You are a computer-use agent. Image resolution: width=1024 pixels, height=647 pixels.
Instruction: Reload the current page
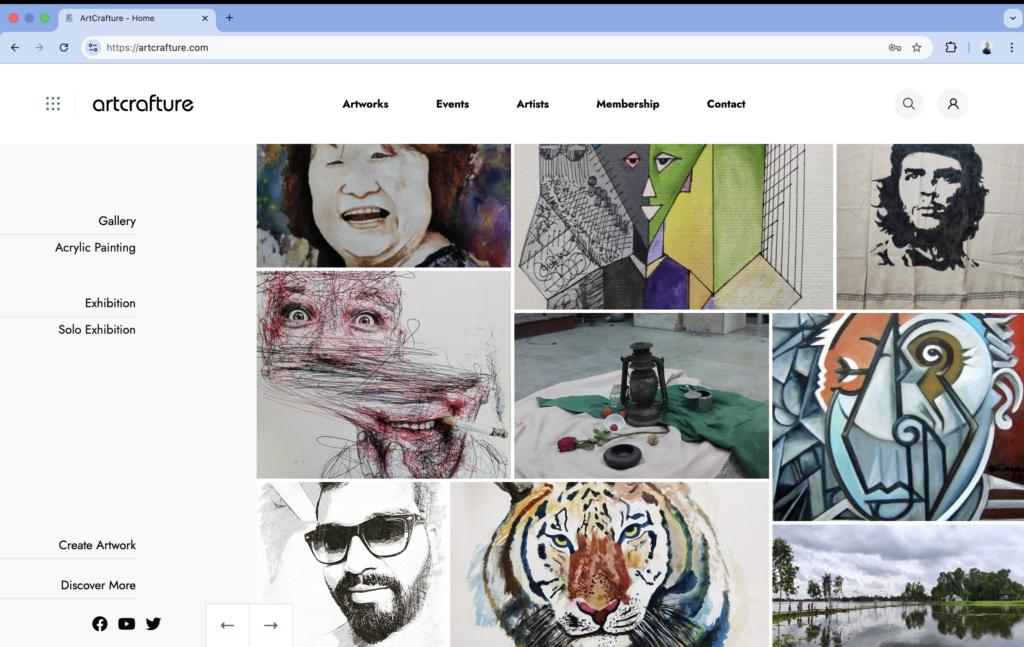coord(63,47)
